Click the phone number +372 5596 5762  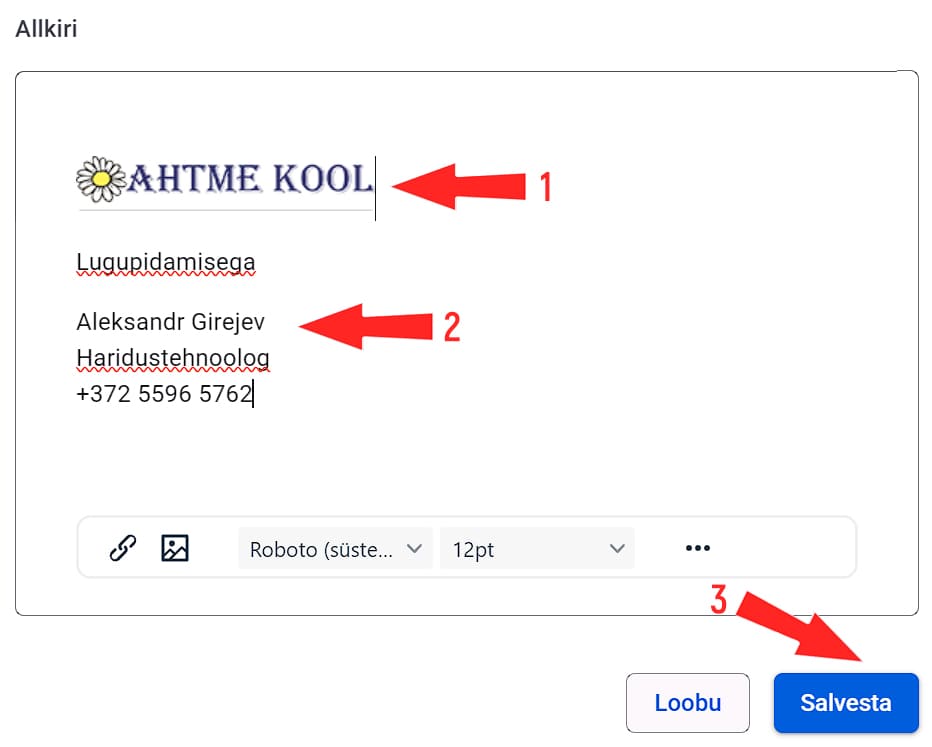coord(164,394)
